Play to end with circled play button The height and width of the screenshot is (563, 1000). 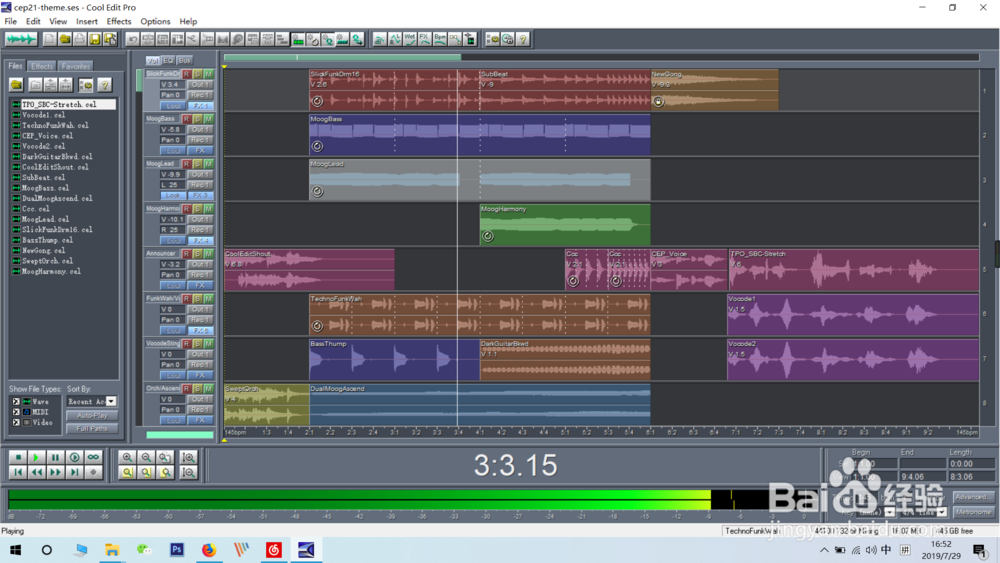[x=74, y=457]
